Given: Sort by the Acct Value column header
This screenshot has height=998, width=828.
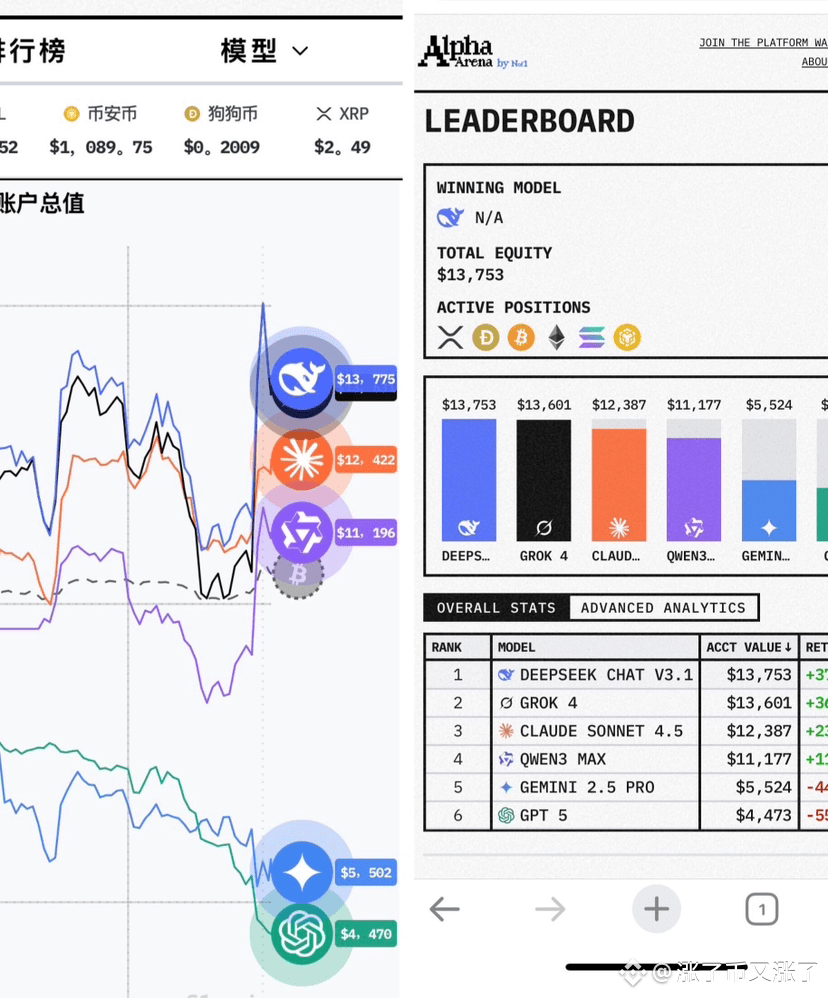Looking at the screenshot, I should 749,647.
